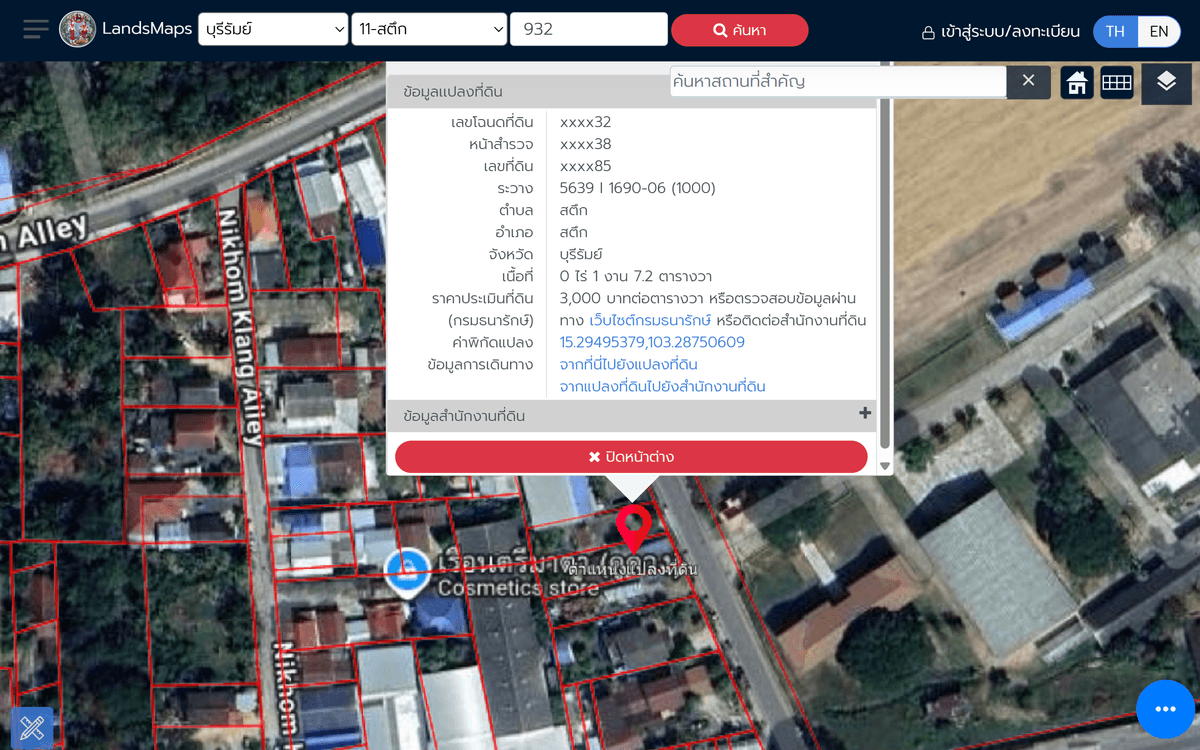Click the red ค้นหา search button
This screenshot has height=750, width=1200.
tap(740, 30)
